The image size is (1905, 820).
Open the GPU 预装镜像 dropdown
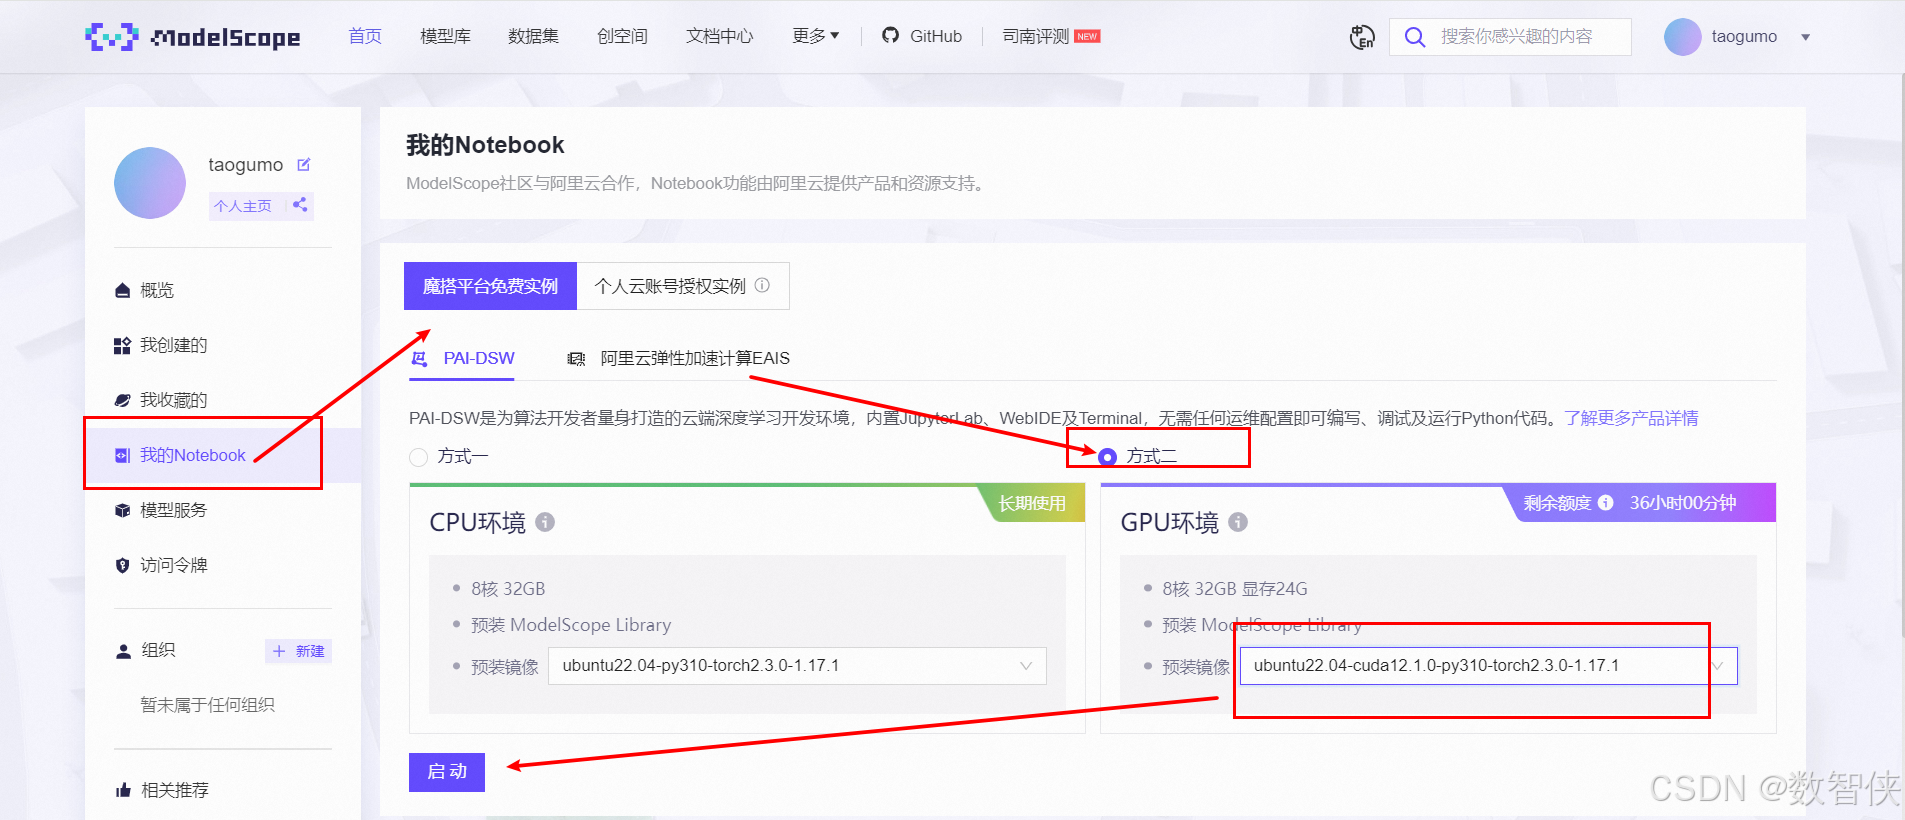tap(1488, 666)
